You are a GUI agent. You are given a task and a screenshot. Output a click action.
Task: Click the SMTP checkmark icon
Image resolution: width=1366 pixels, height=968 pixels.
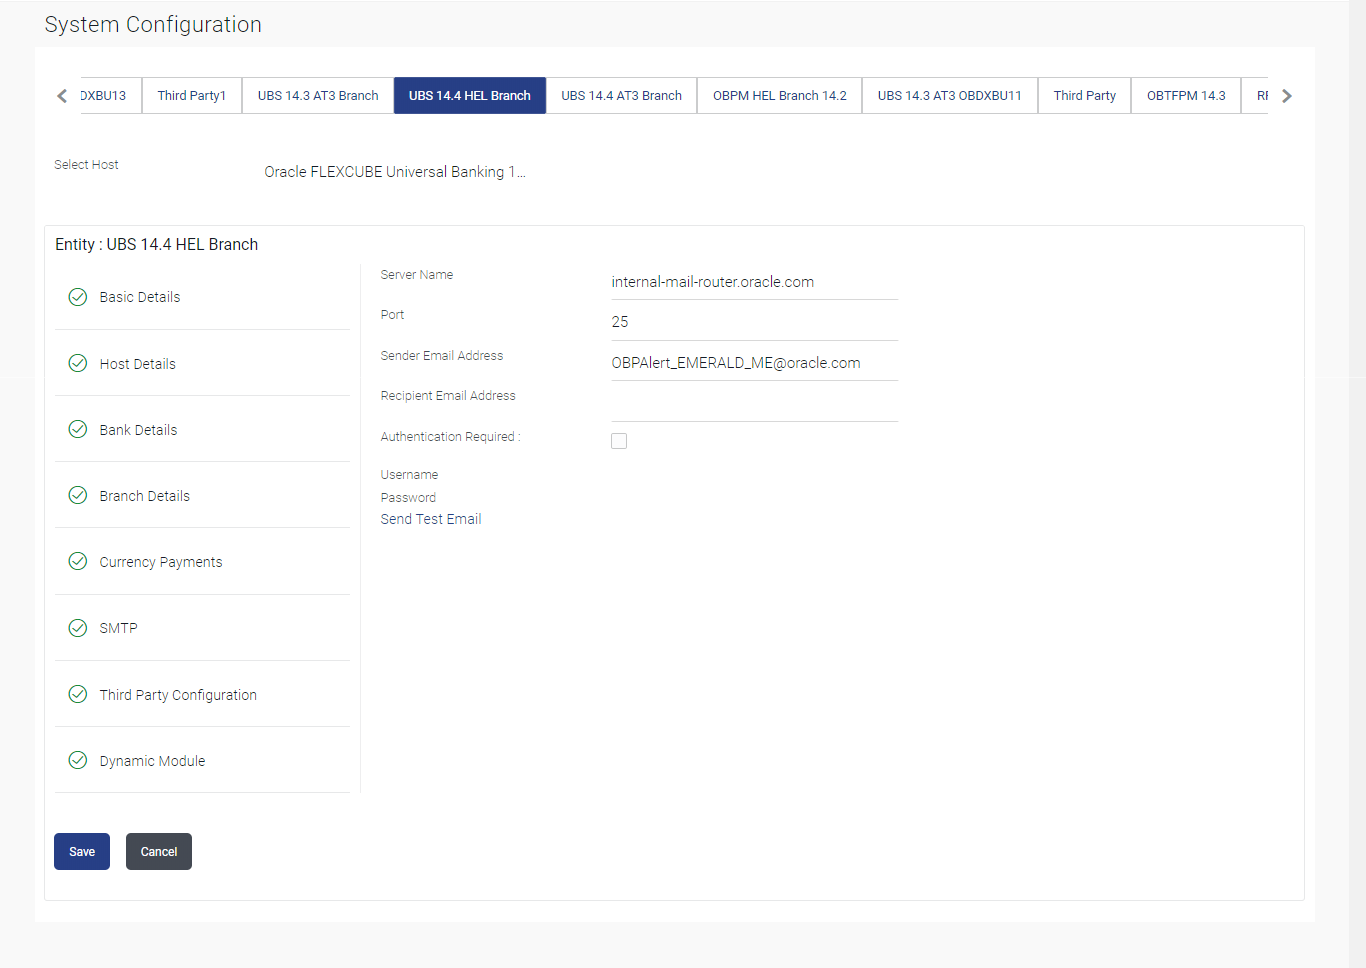[x=78, y=628]
